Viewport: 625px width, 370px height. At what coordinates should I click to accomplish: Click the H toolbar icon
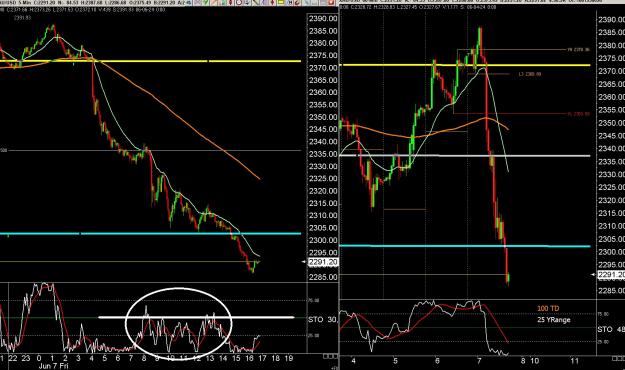290,2
